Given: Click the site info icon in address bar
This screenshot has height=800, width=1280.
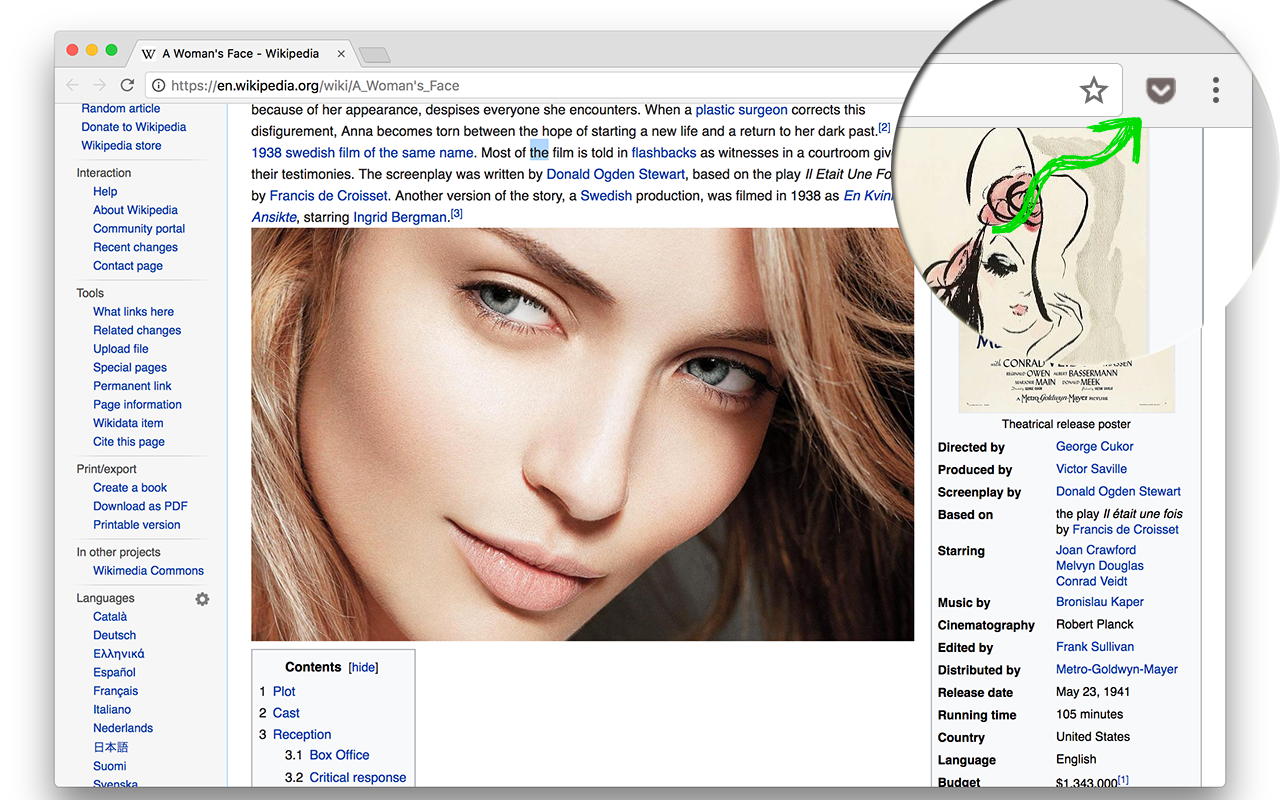Looking at the screenshot, I should [x=157, y=85].
